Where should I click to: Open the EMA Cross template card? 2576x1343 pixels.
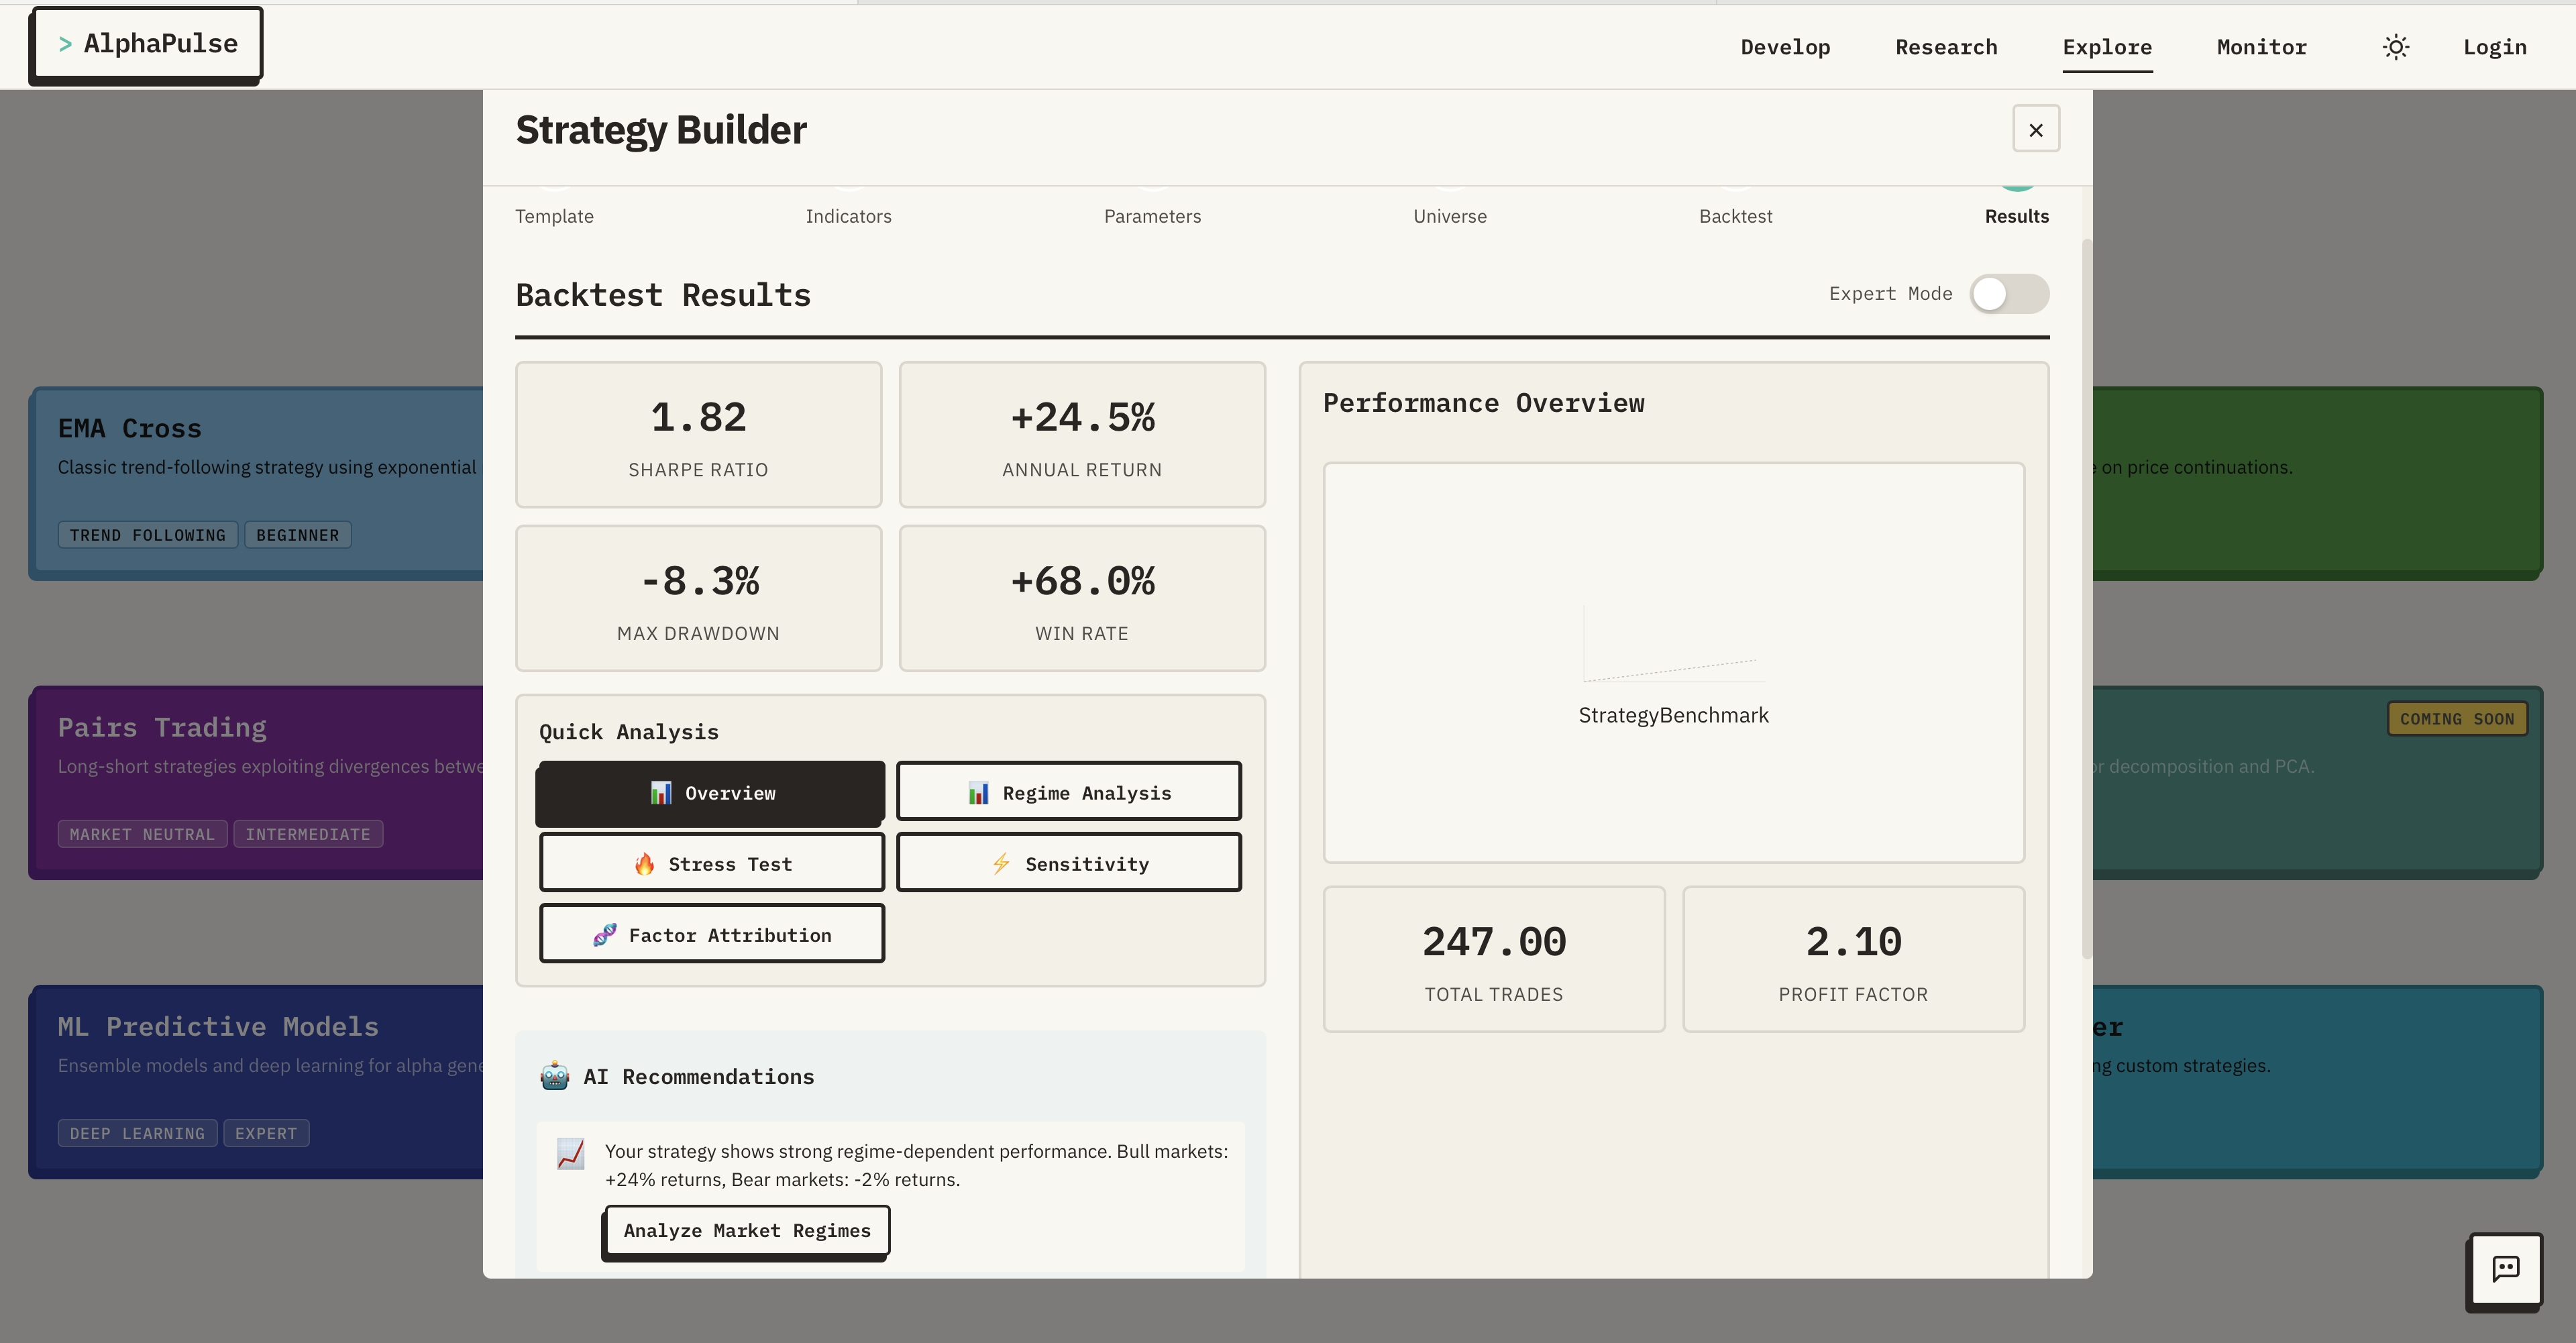pyautogui.click(x=258, y=482)
